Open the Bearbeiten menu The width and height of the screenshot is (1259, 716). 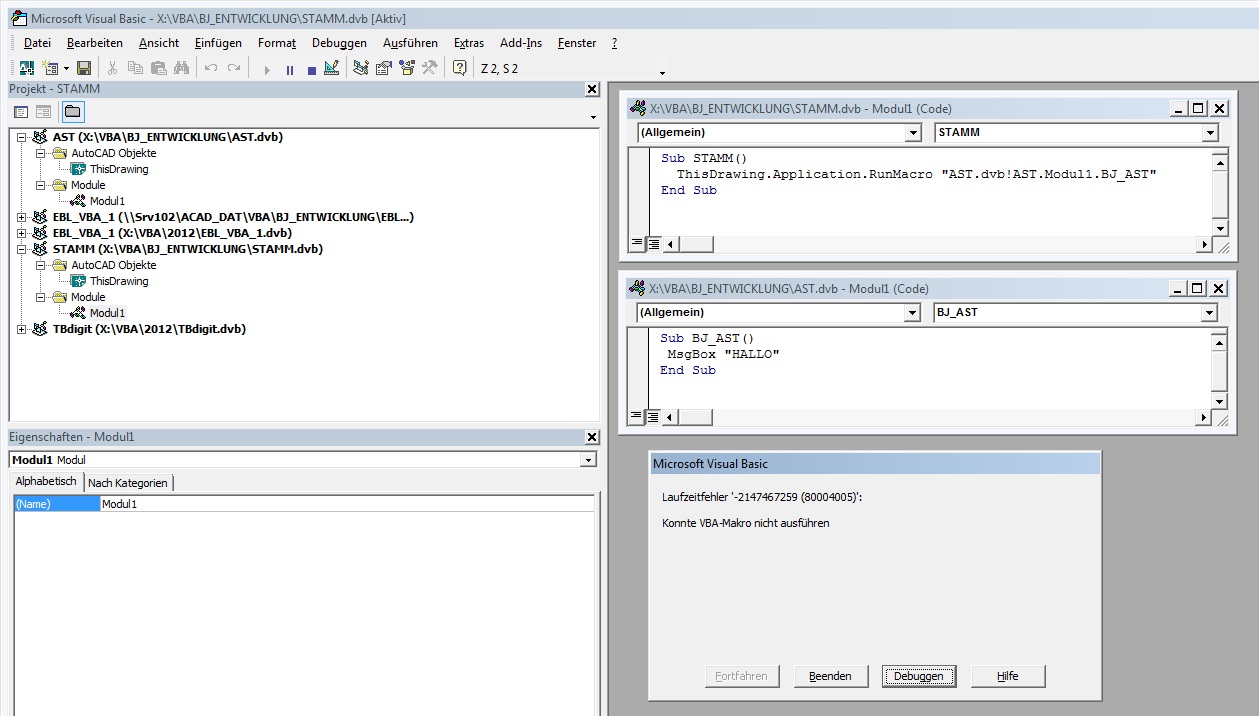[95, 43]
